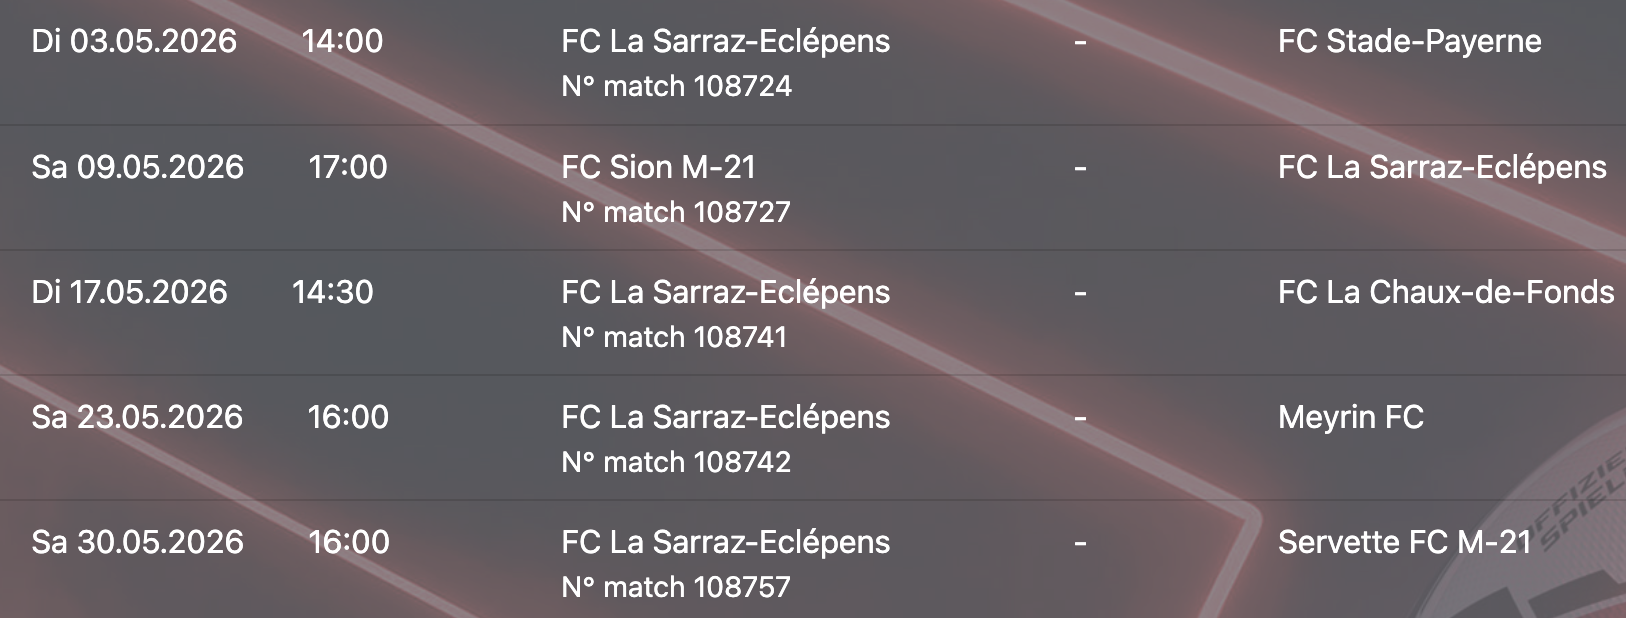
Task: Select the Sa 09.05.2026 date
Action: pos(137,167)
